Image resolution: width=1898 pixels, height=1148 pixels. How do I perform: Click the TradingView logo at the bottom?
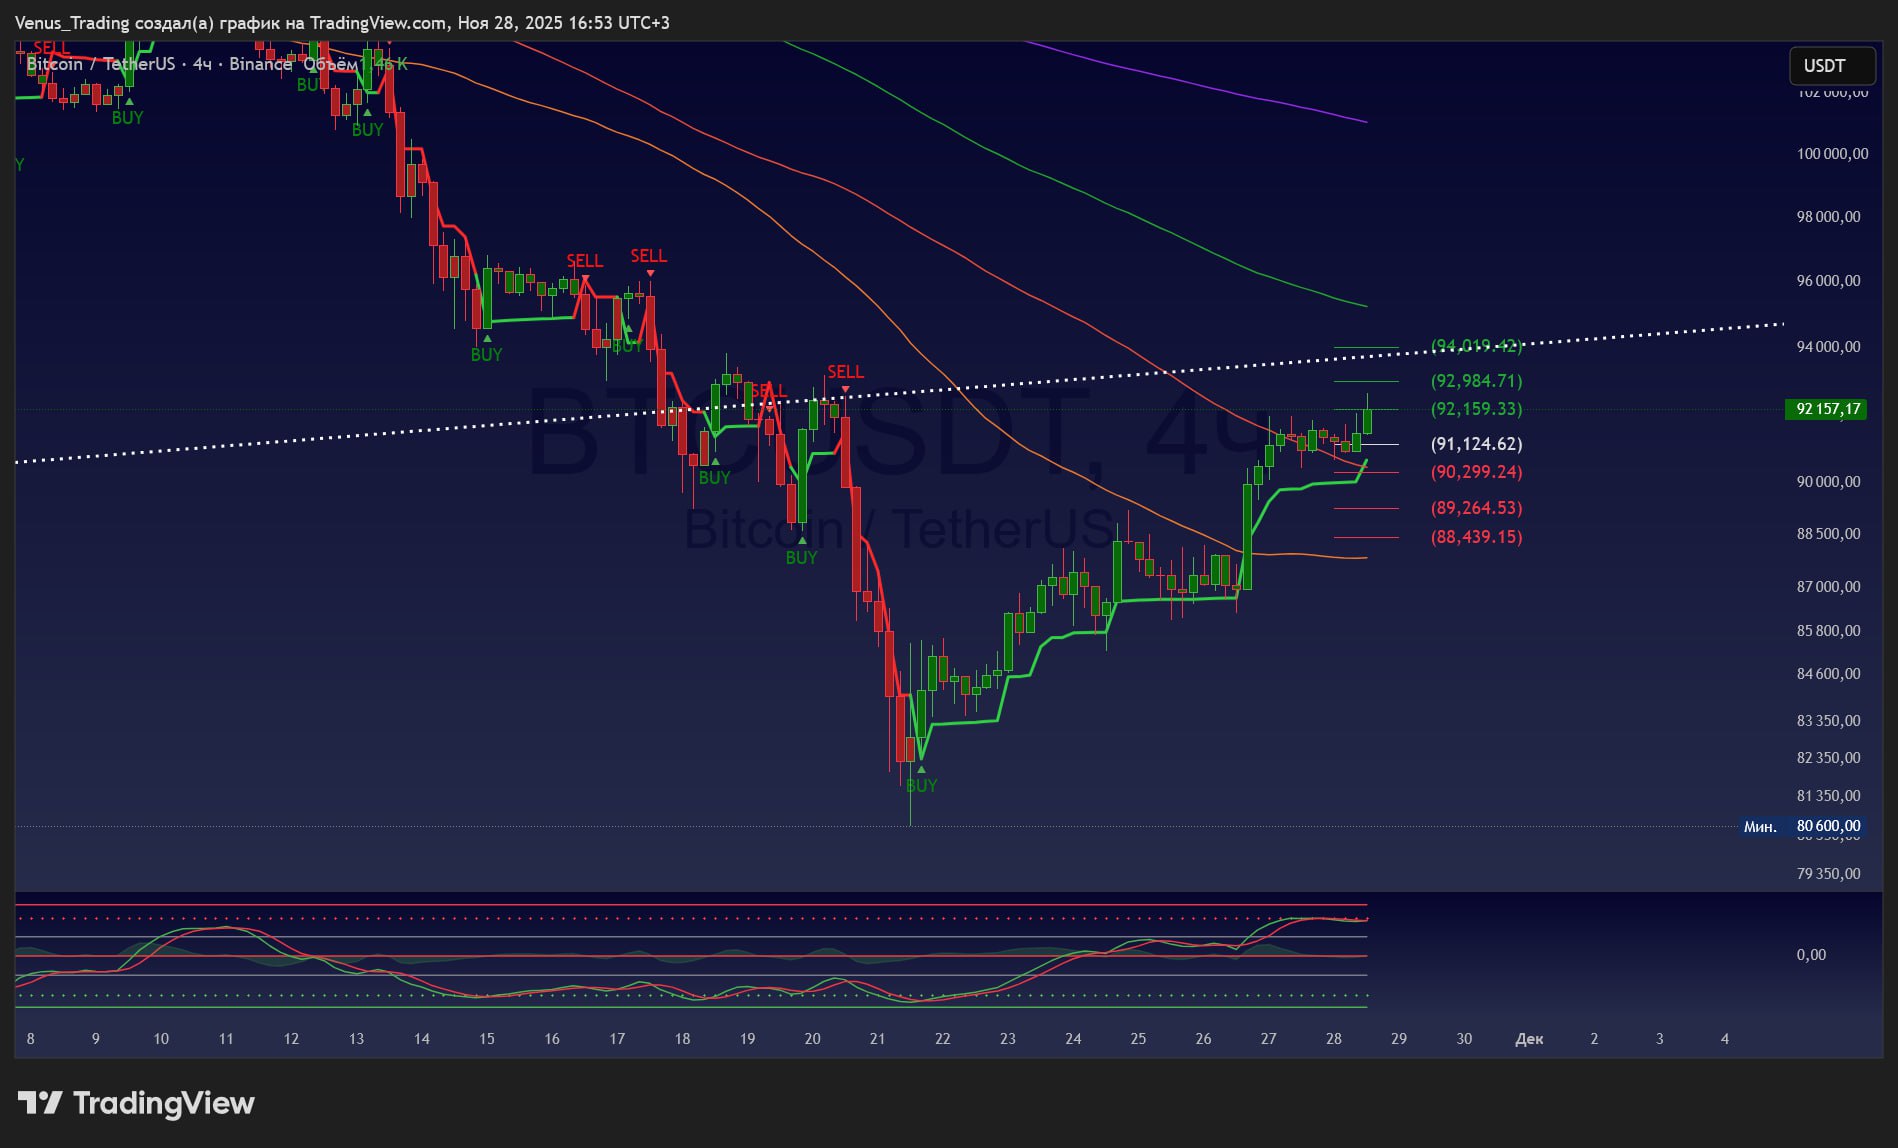(136, 1103)
